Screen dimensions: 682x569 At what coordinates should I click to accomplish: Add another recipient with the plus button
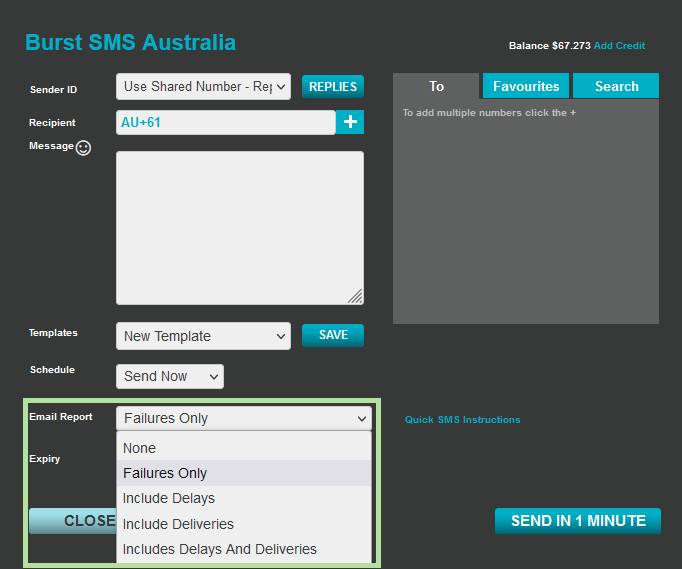tap(350, 122)
